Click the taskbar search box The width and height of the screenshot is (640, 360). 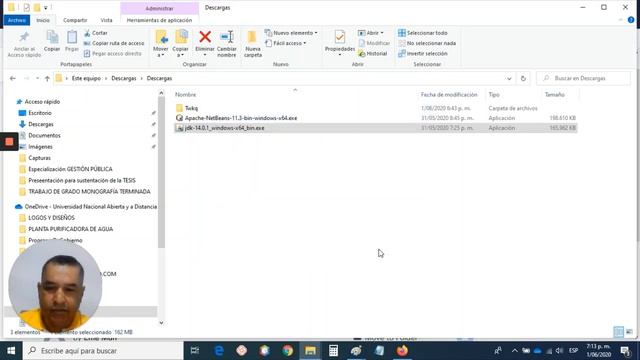click(x=103, y=351)
